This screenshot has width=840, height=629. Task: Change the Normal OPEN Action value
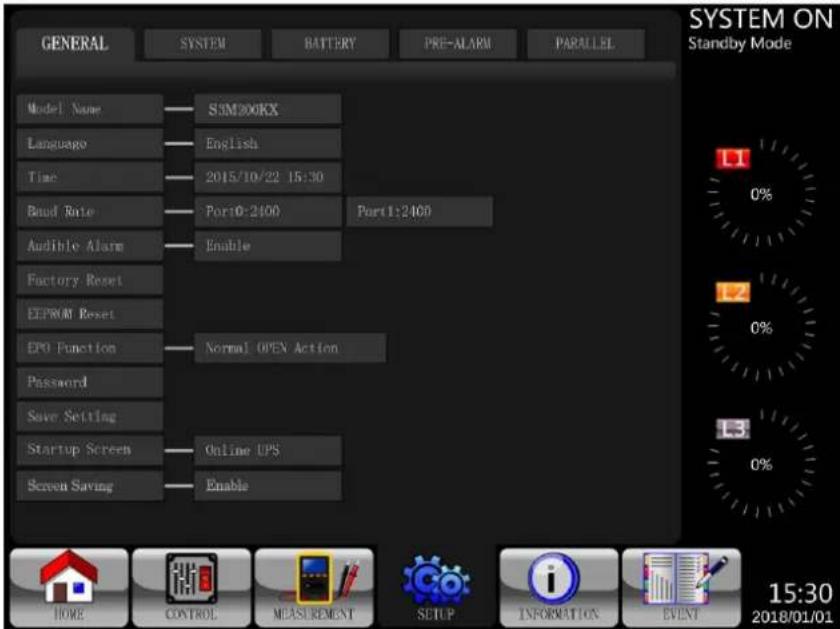[x=290, y=348]
